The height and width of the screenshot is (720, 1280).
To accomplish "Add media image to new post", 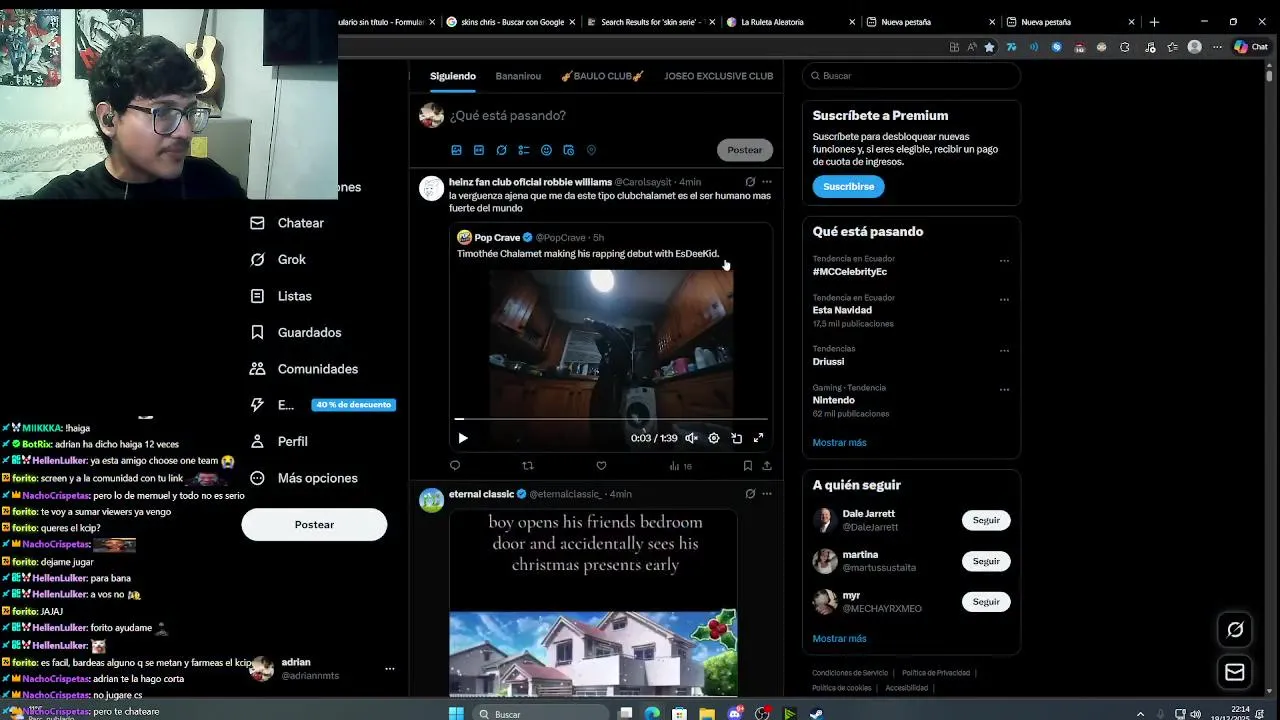I will coord(456,150).
